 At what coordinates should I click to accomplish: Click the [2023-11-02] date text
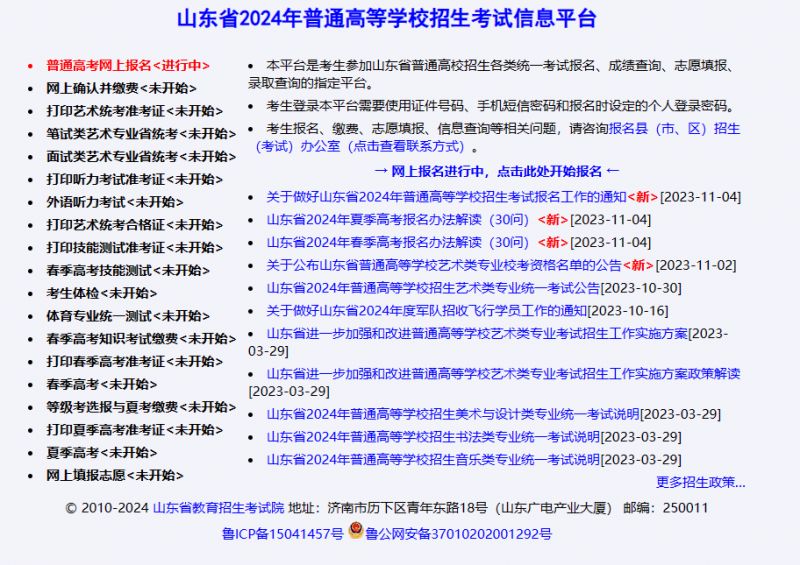click(x=696, y=265)
